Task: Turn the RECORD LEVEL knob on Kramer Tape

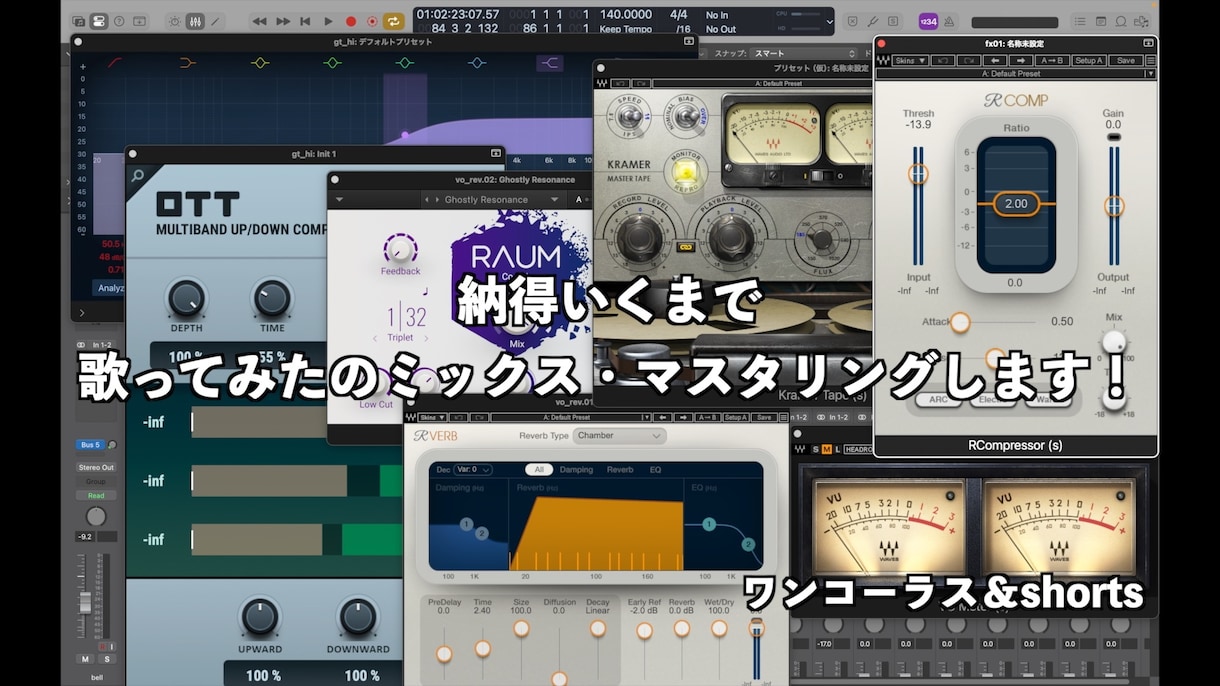Action: [x=641, y=238]
